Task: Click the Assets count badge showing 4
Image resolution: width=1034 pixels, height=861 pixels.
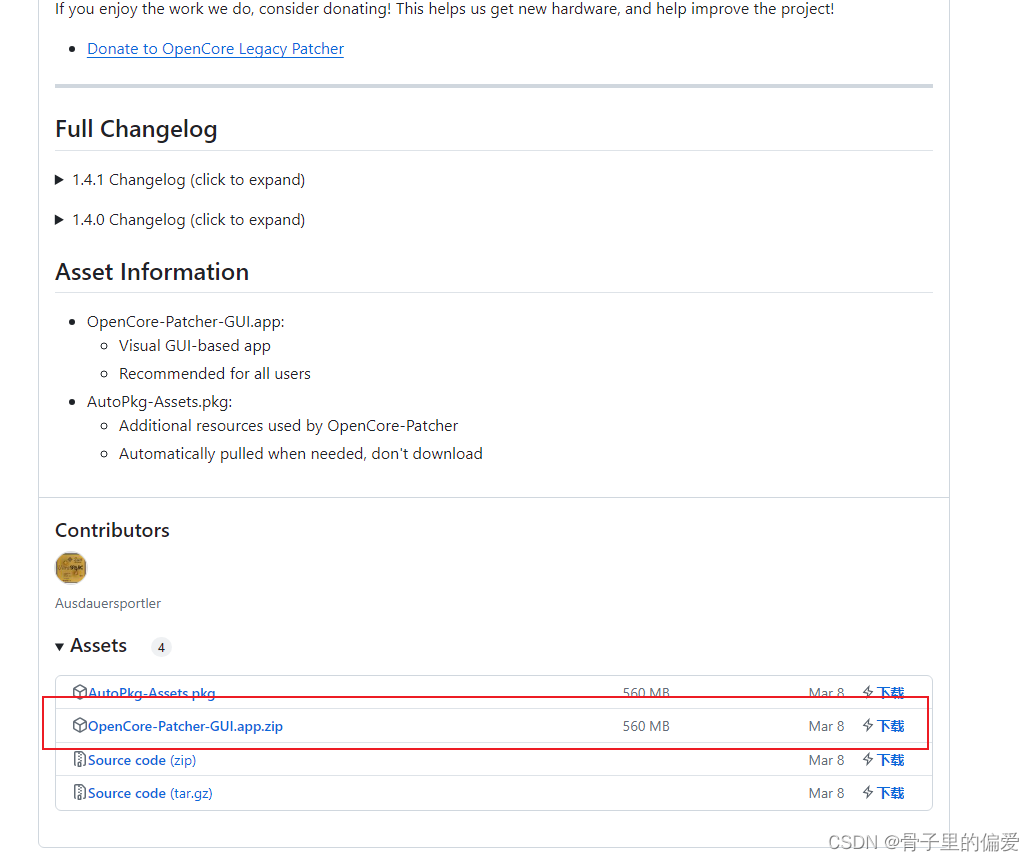Action: click(x=161, y=647)
